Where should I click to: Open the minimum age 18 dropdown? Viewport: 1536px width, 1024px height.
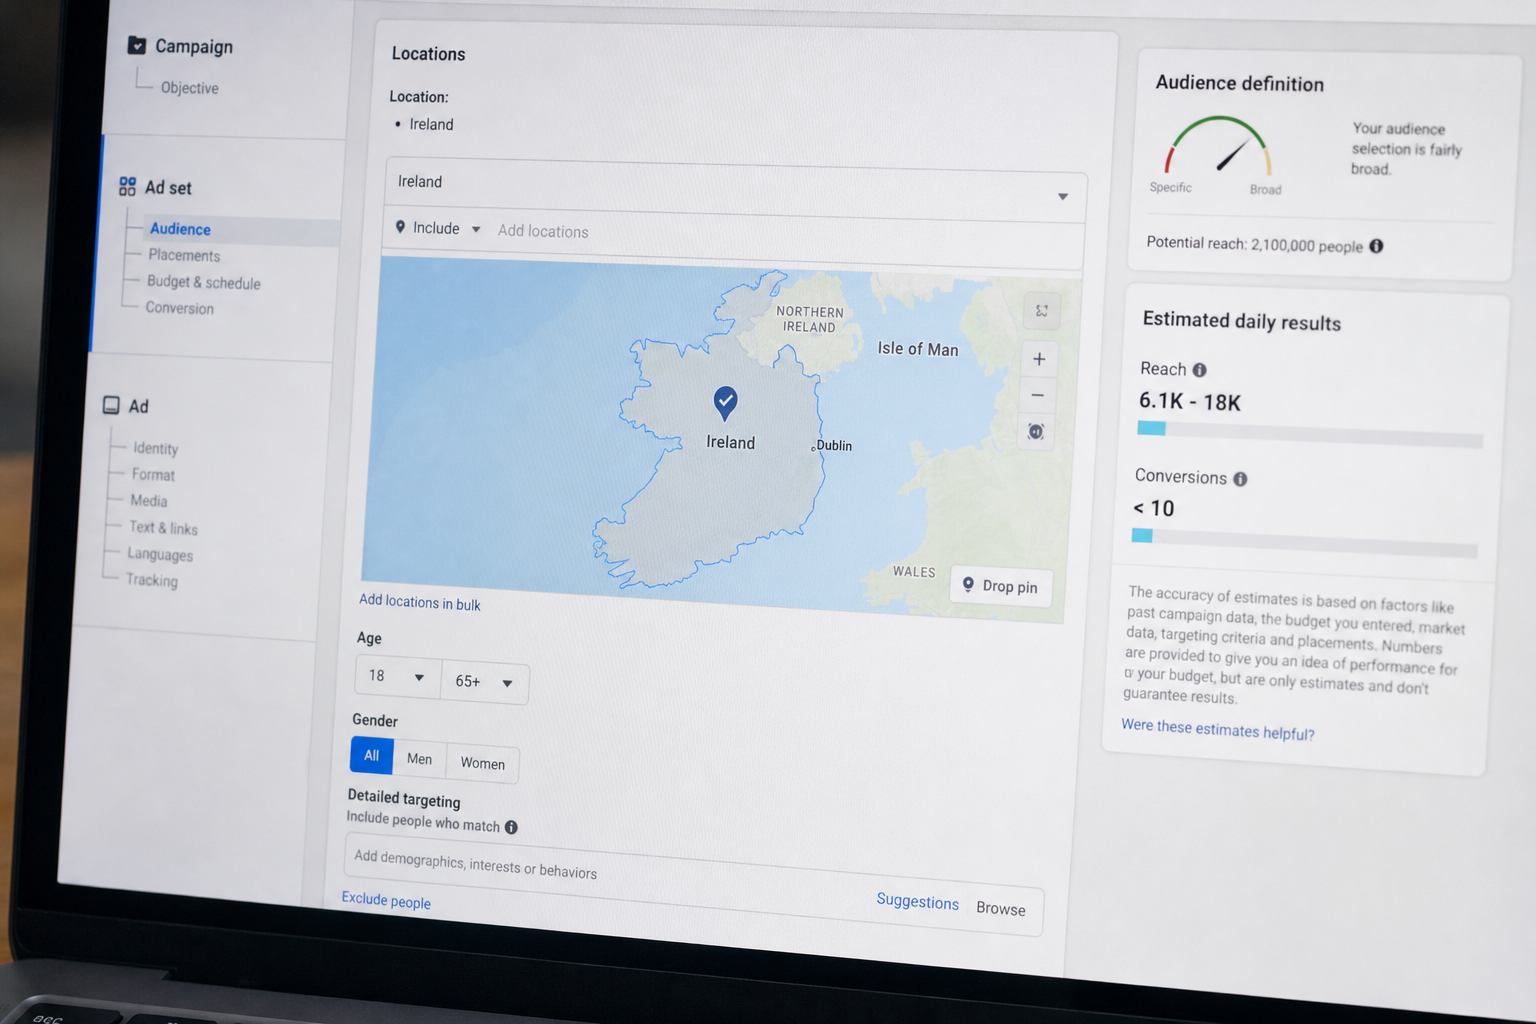pyautogui.click(x=398, y=676)
